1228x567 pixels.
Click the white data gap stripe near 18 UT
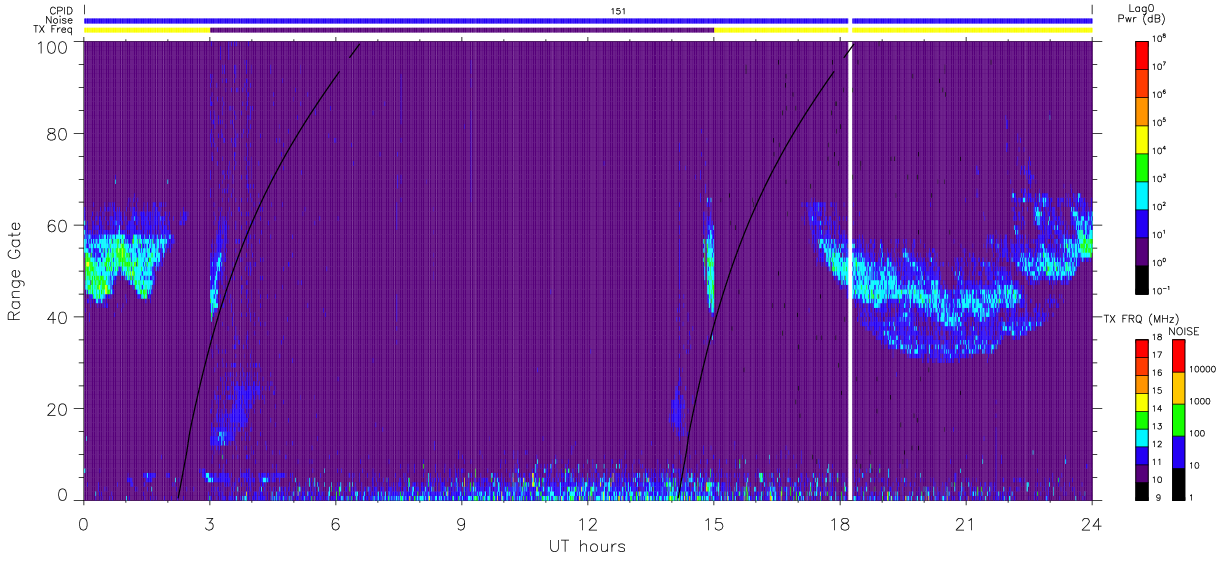pos(850,270)
